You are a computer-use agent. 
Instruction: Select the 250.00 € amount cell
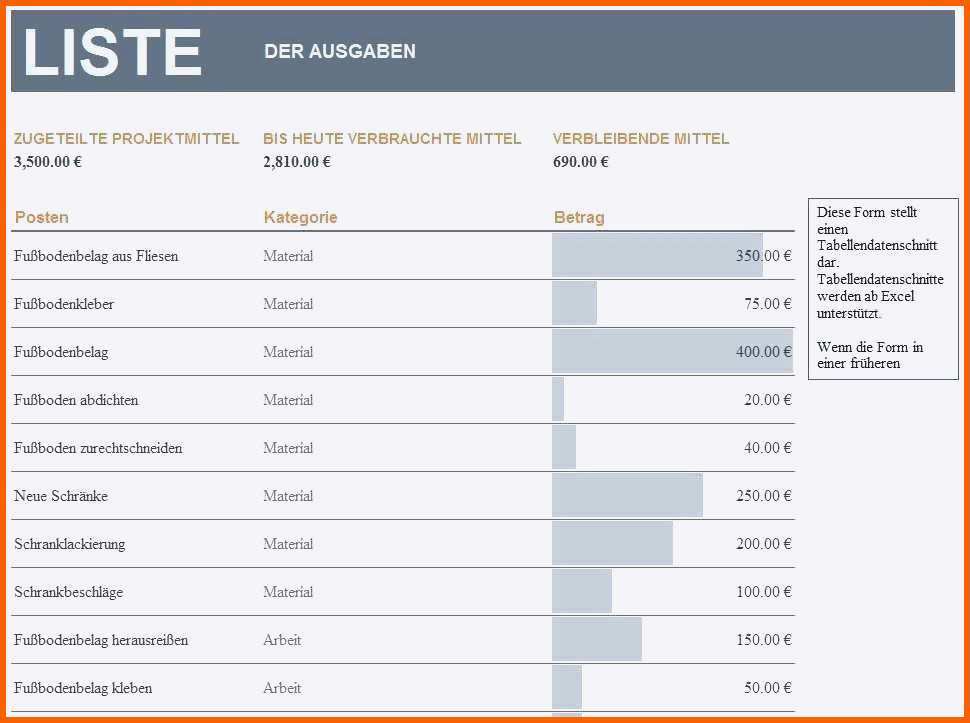click(x=673, y=495)
